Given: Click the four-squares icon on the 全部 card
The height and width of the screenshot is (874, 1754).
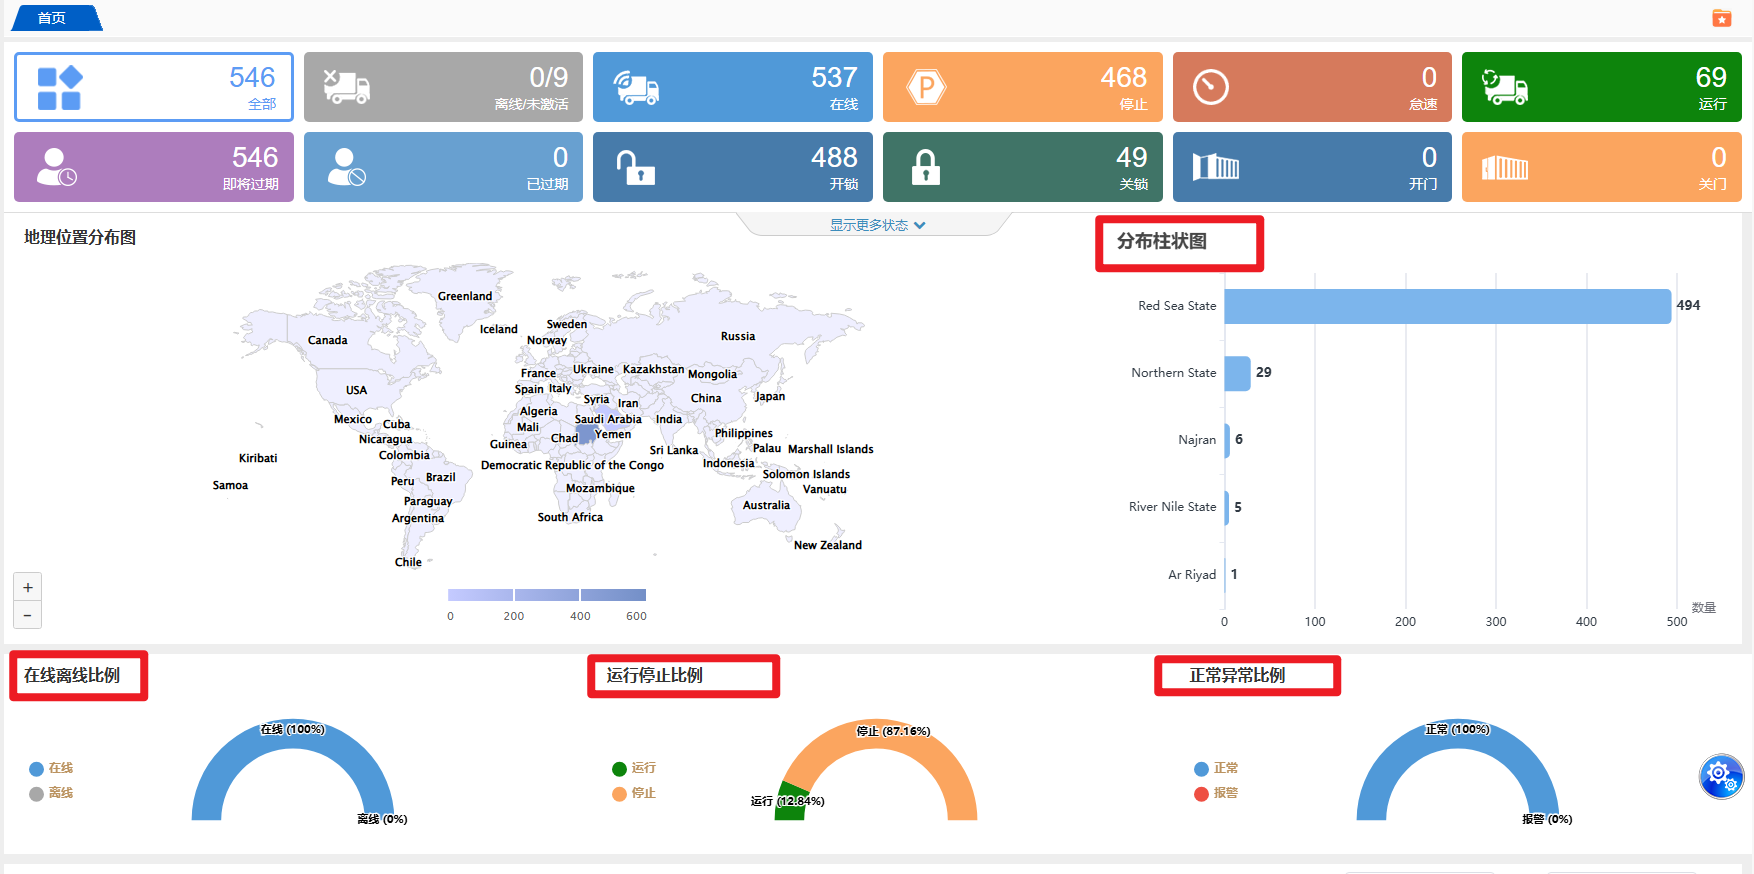Looking at the screenshot, I should [x=59, y=88].
